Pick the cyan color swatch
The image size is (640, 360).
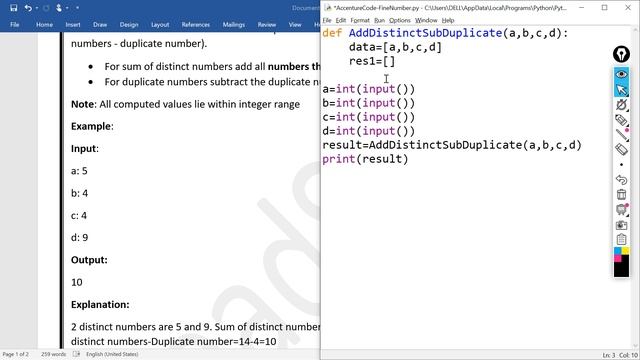617,251
